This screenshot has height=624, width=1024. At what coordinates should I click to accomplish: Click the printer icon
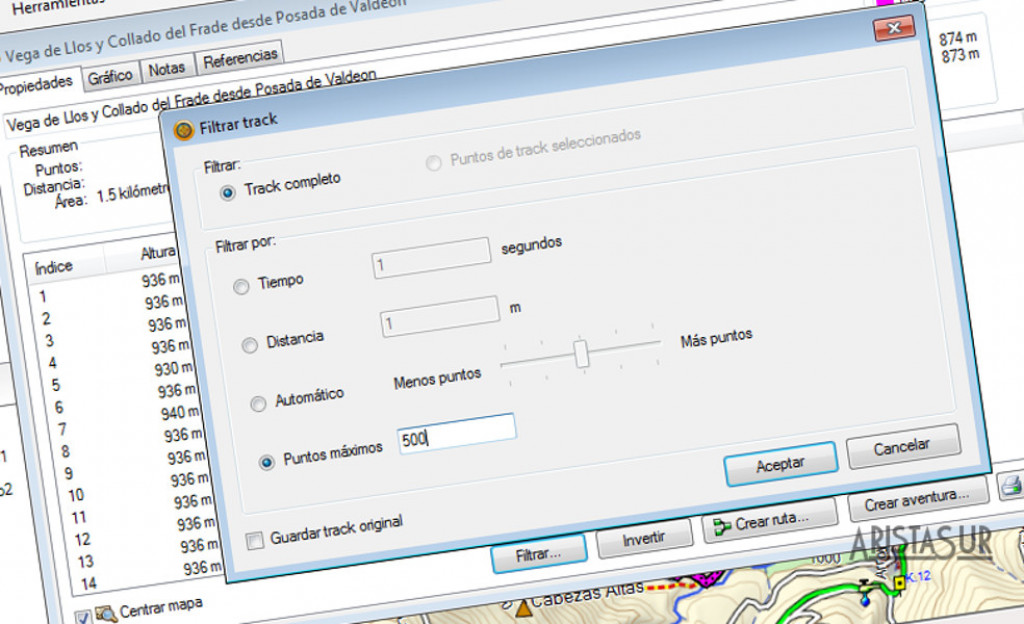click(1012, 485)
